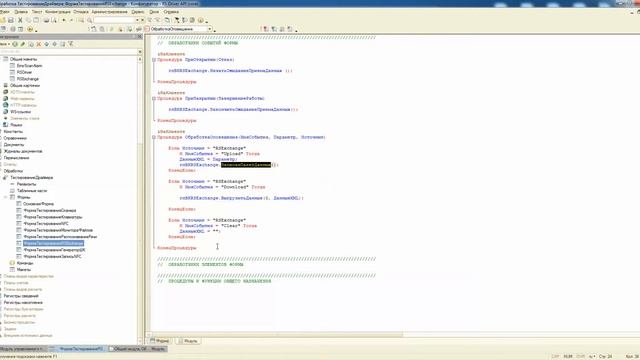The width and height of the screenshot is (640, 360).
Task: Click the Paste icon in main toolbar
Action: (x=36, y=20)
